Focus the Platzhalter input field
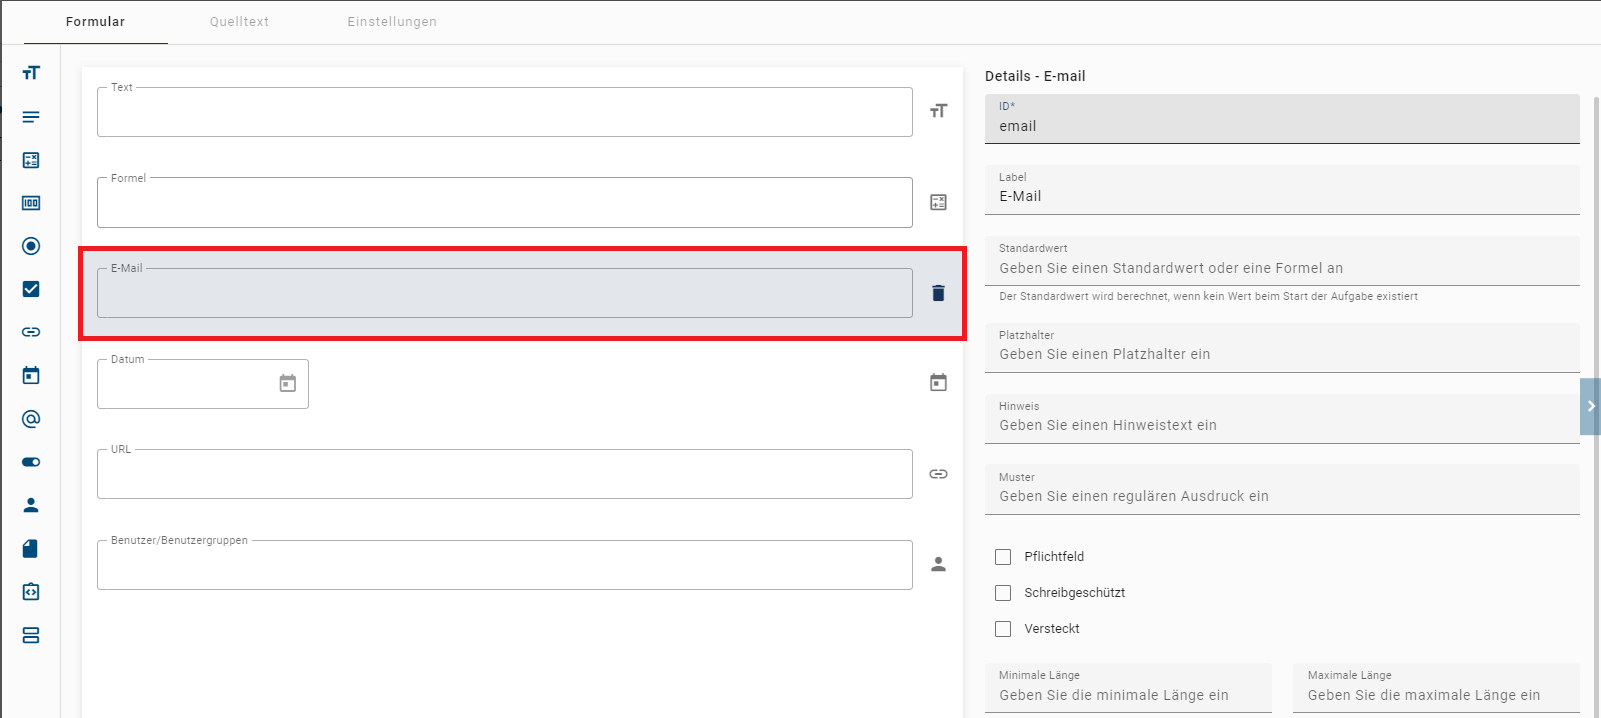Screen dimensions: 1601x718 [1280, 354]
